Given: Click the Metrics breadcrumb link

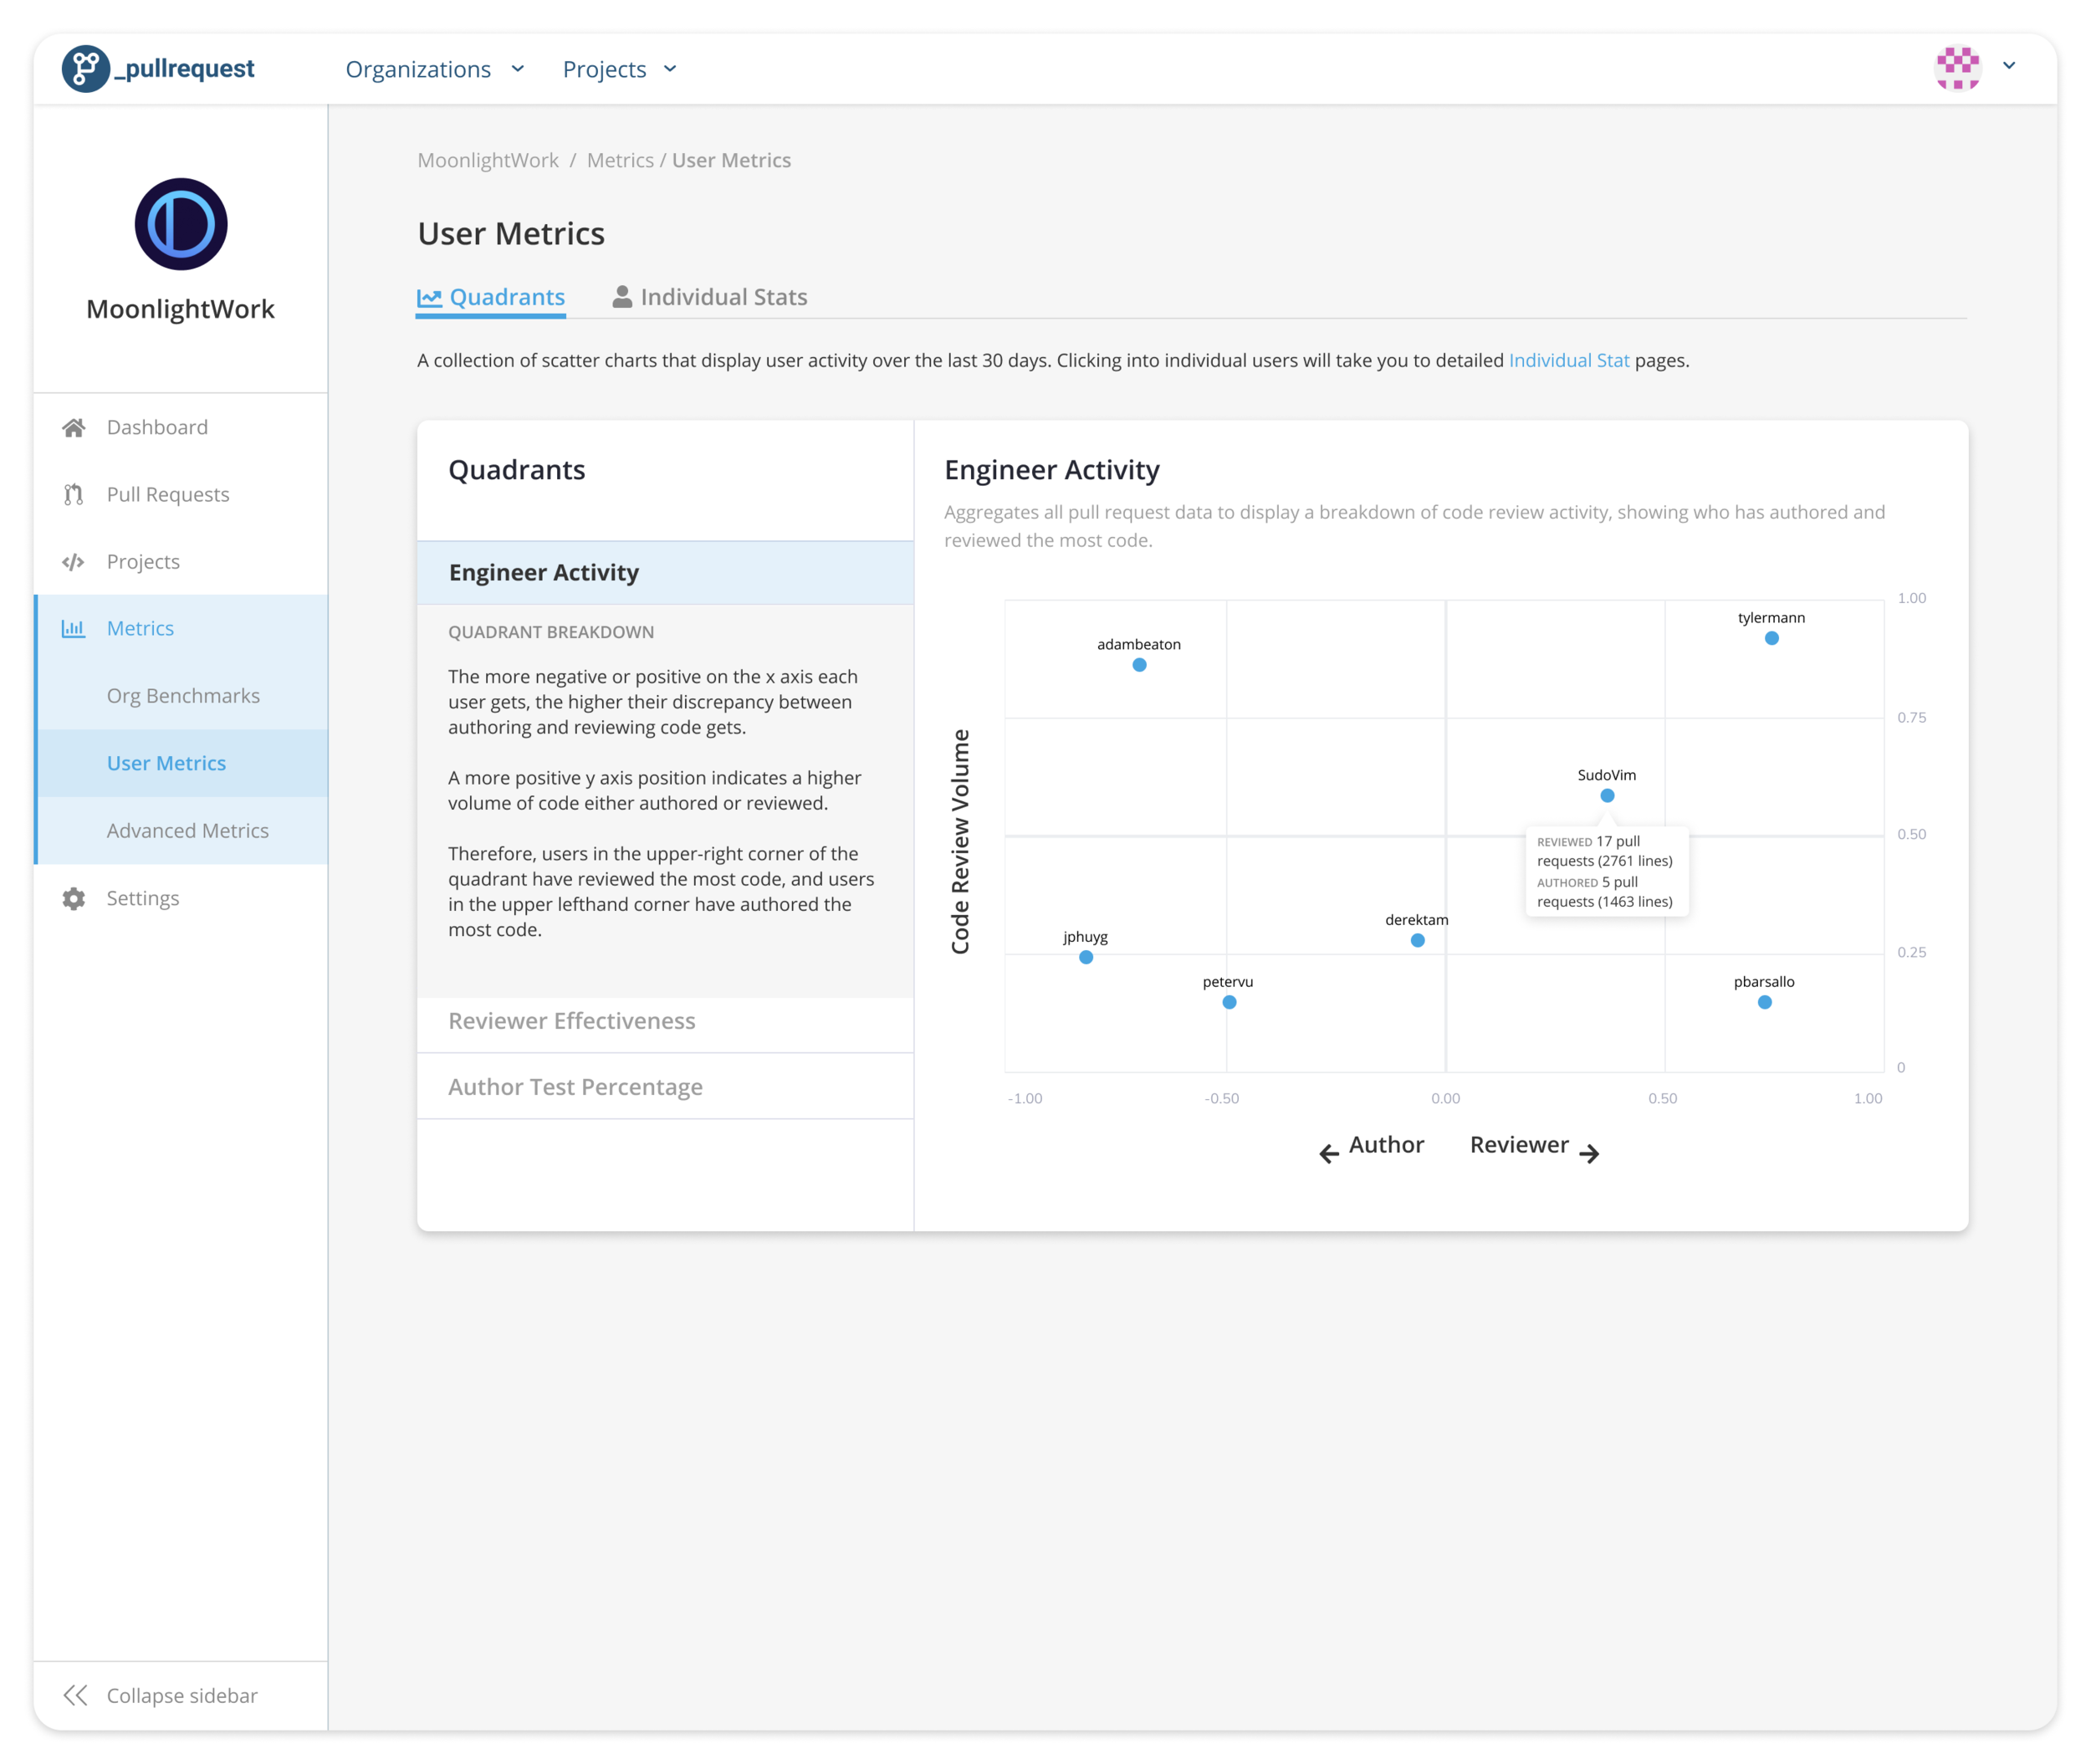Looking at the screenshot, I should (x=620, y=161).
